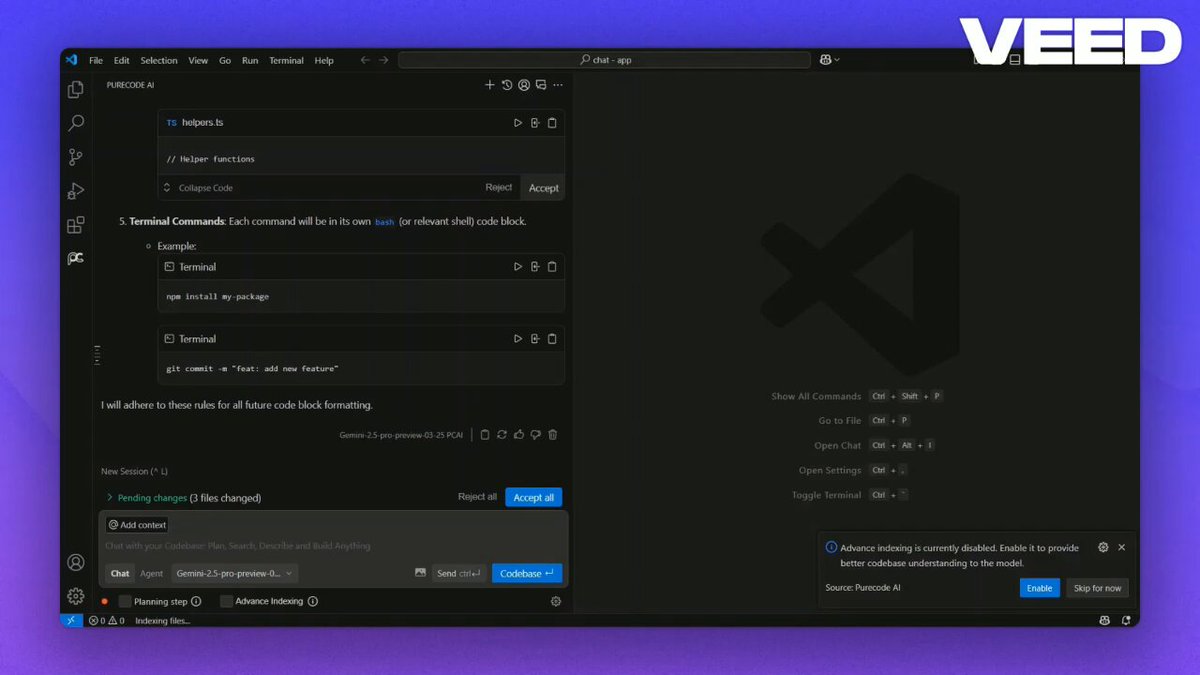The image size is (1200, 675).
Task: Copy the npm install command block
Action: point(552,267)
